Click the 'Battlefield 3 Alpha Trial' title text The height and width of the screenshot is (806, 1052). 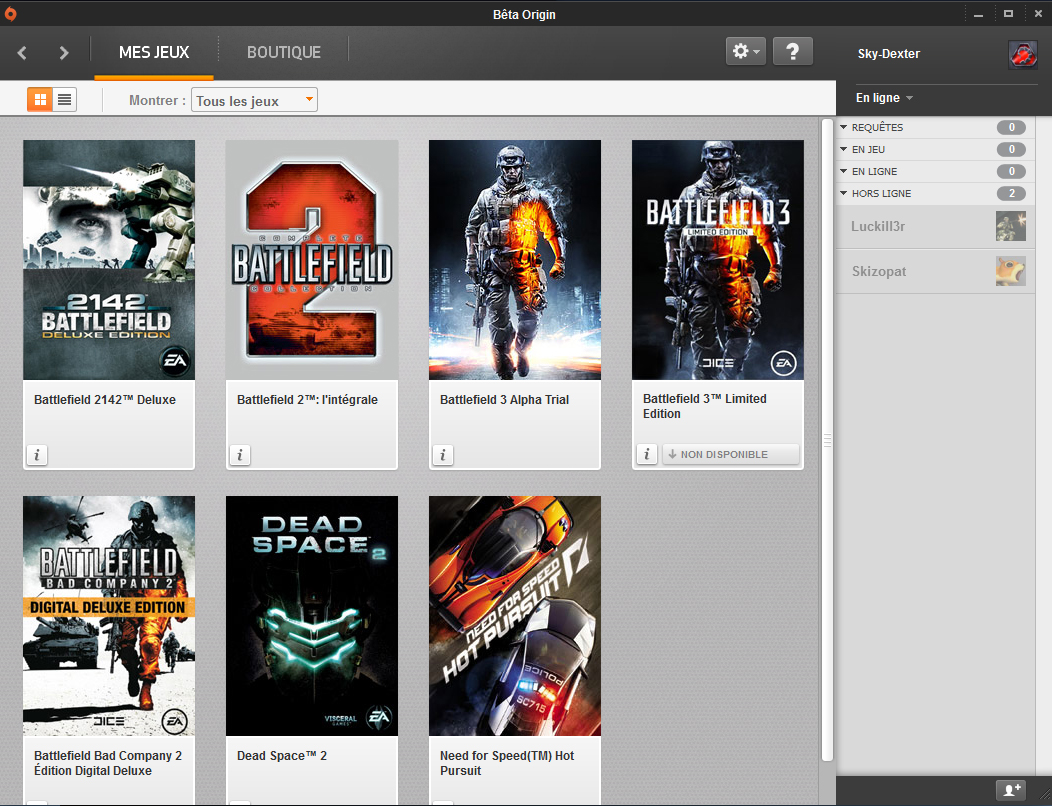505,400
